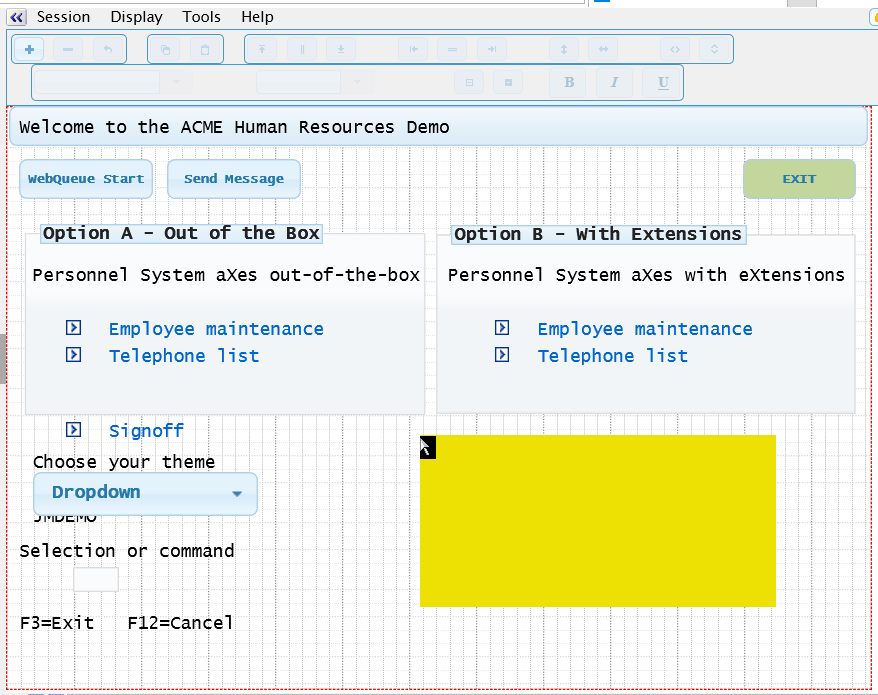Click the WebQueue Start button
This screenshot has height=695, width=878.
click(x=86, y=179)
